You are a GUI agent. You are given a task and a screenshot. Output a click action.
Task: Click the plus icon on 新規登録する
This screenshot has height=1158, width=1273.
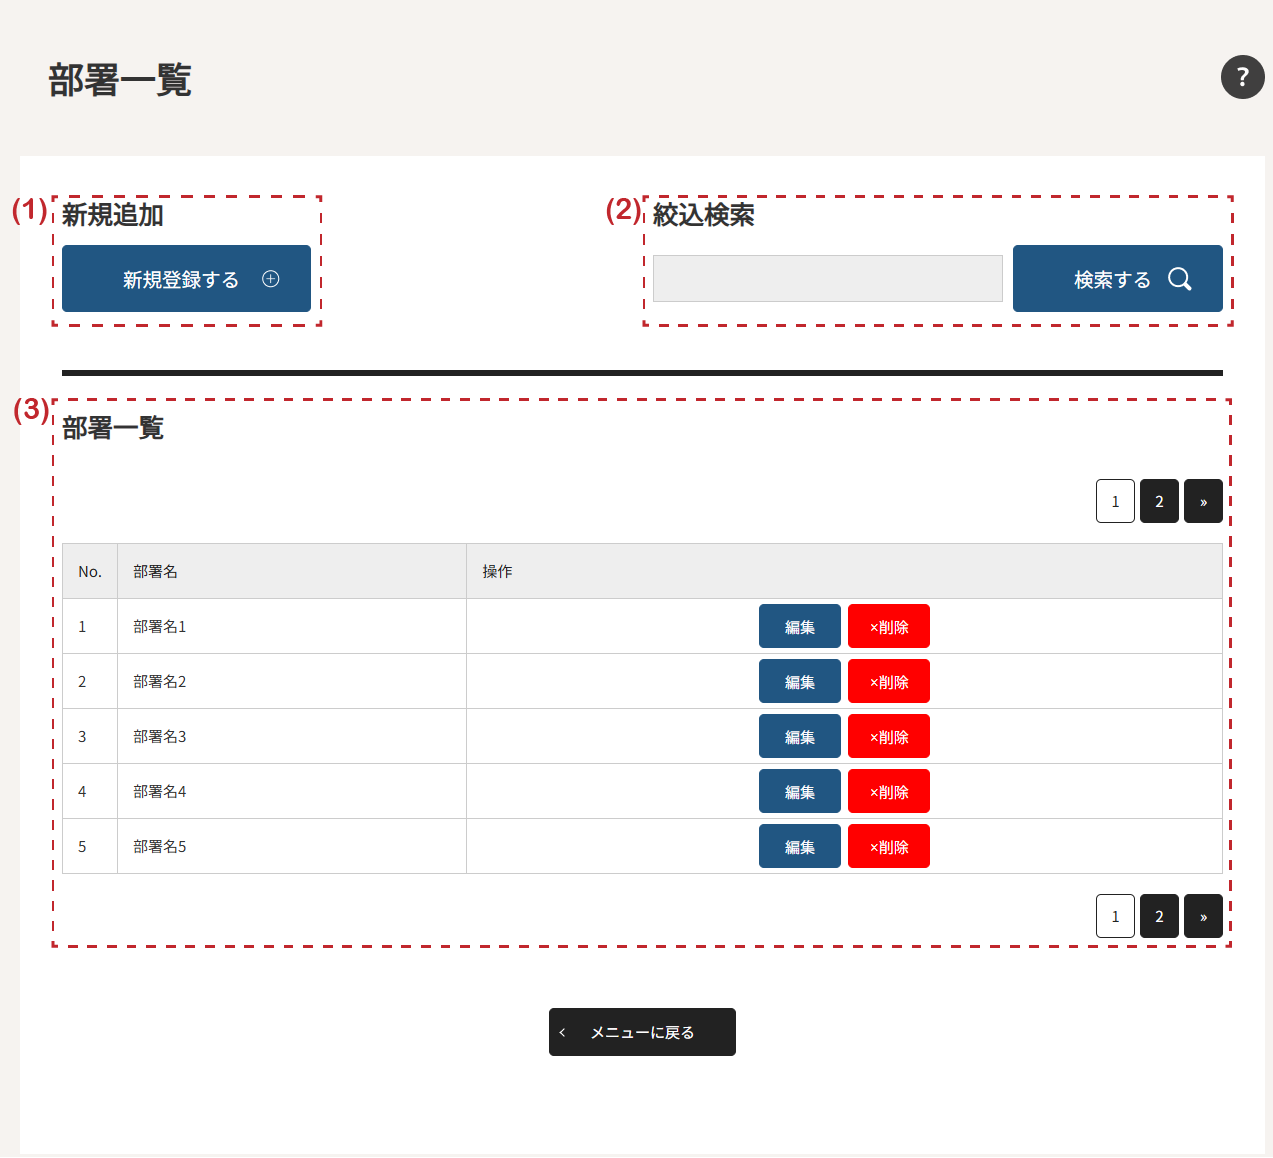270,279
